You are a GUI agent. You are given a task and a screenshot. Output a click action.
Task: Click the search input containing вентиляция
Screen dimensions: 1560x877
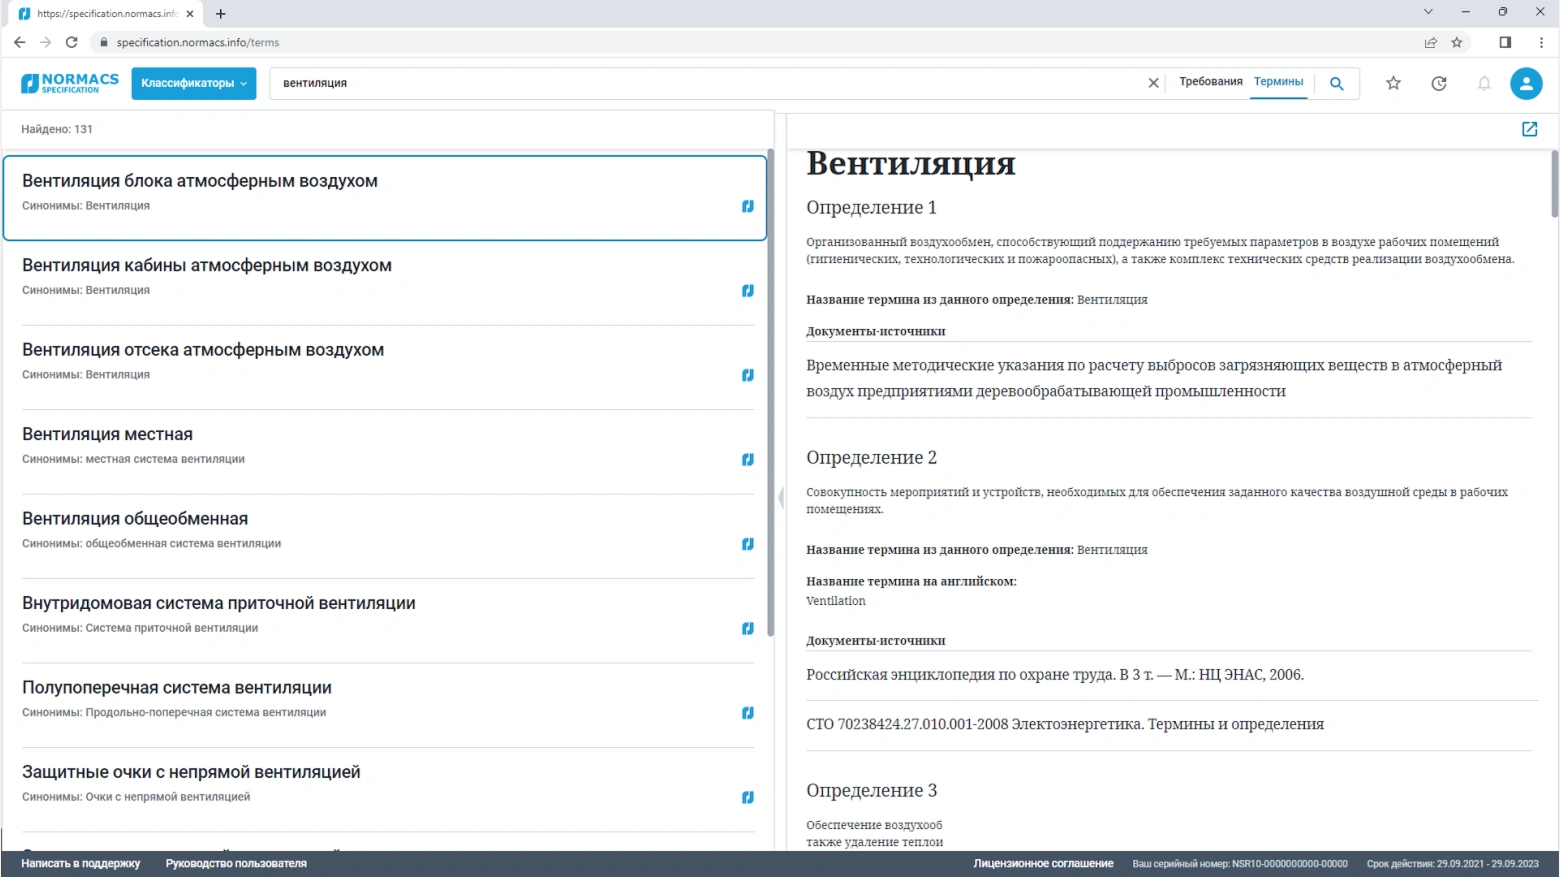pos(700,83)
